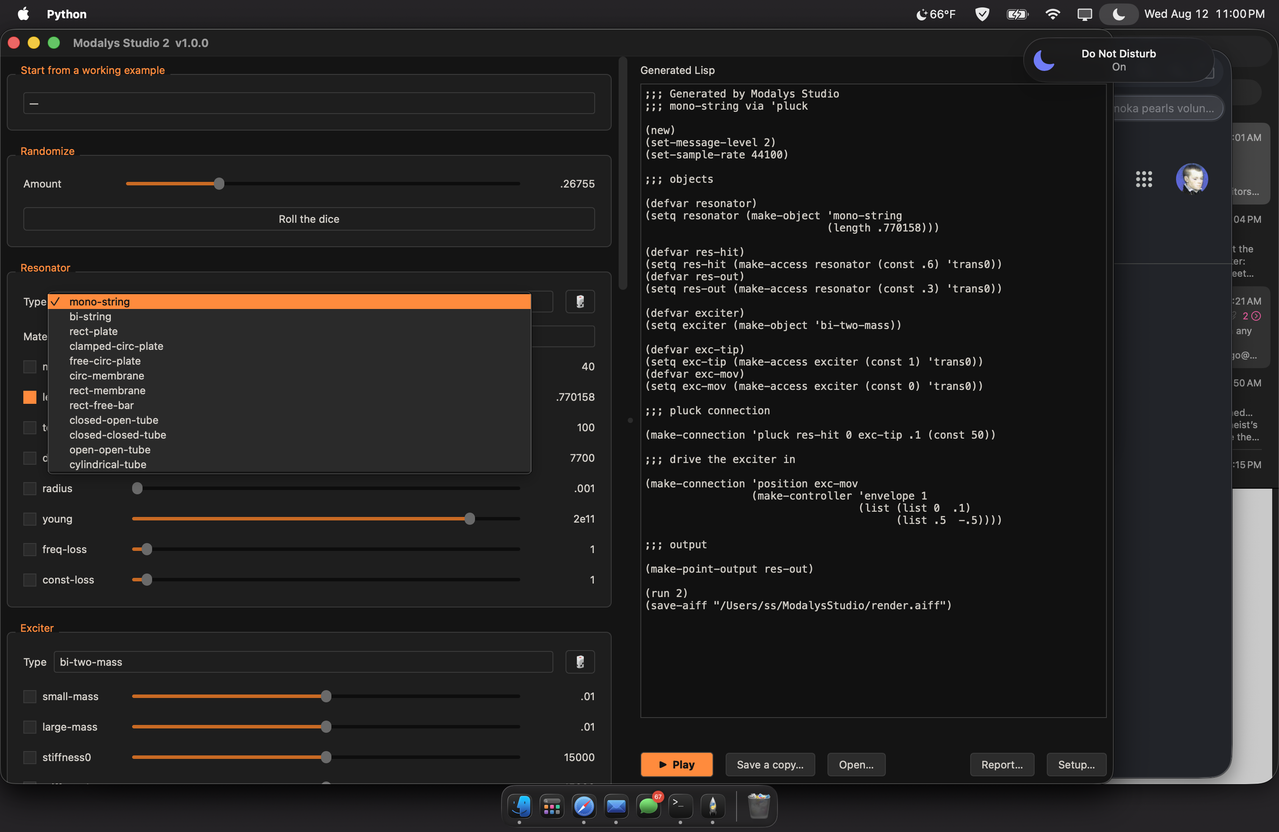Pick closed-closed-tube option

[290, 435]
